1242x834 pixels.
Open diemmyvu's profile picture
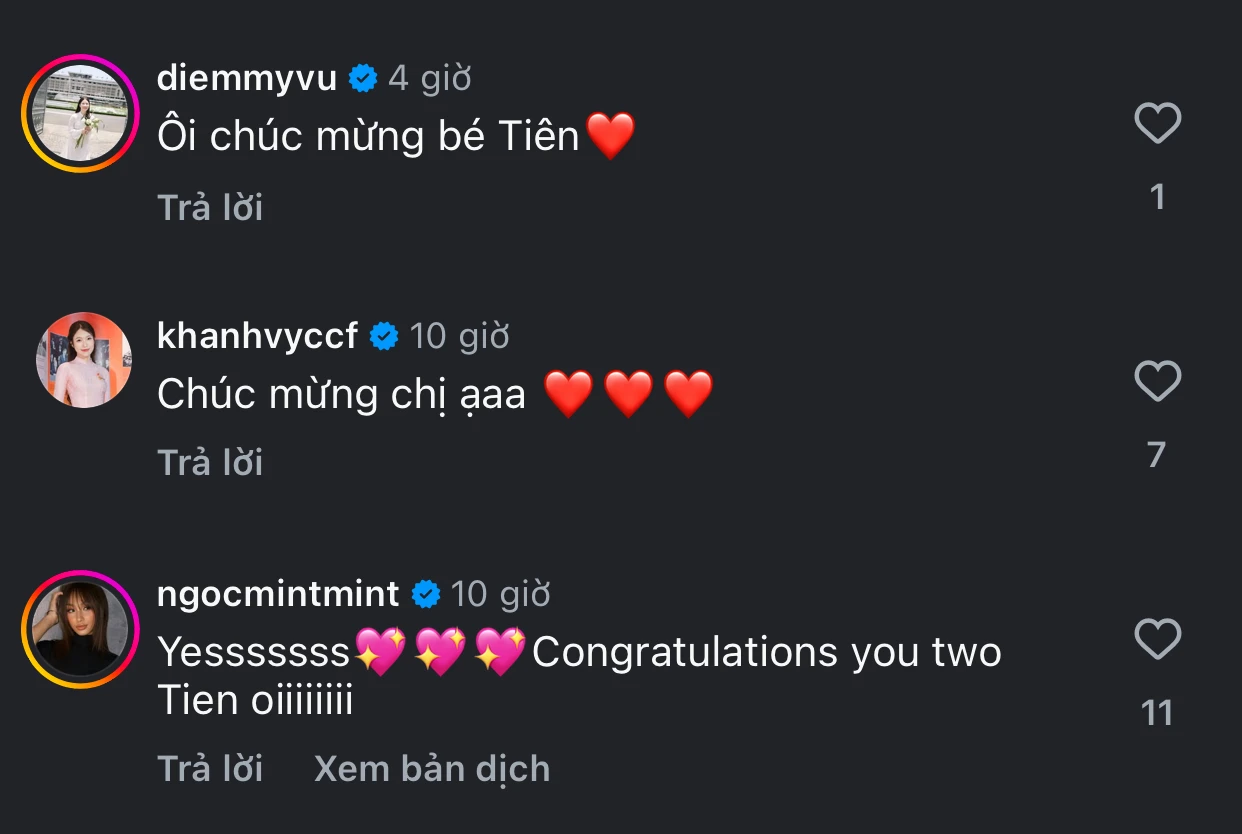pyautogui.click(x=80, y=113)
